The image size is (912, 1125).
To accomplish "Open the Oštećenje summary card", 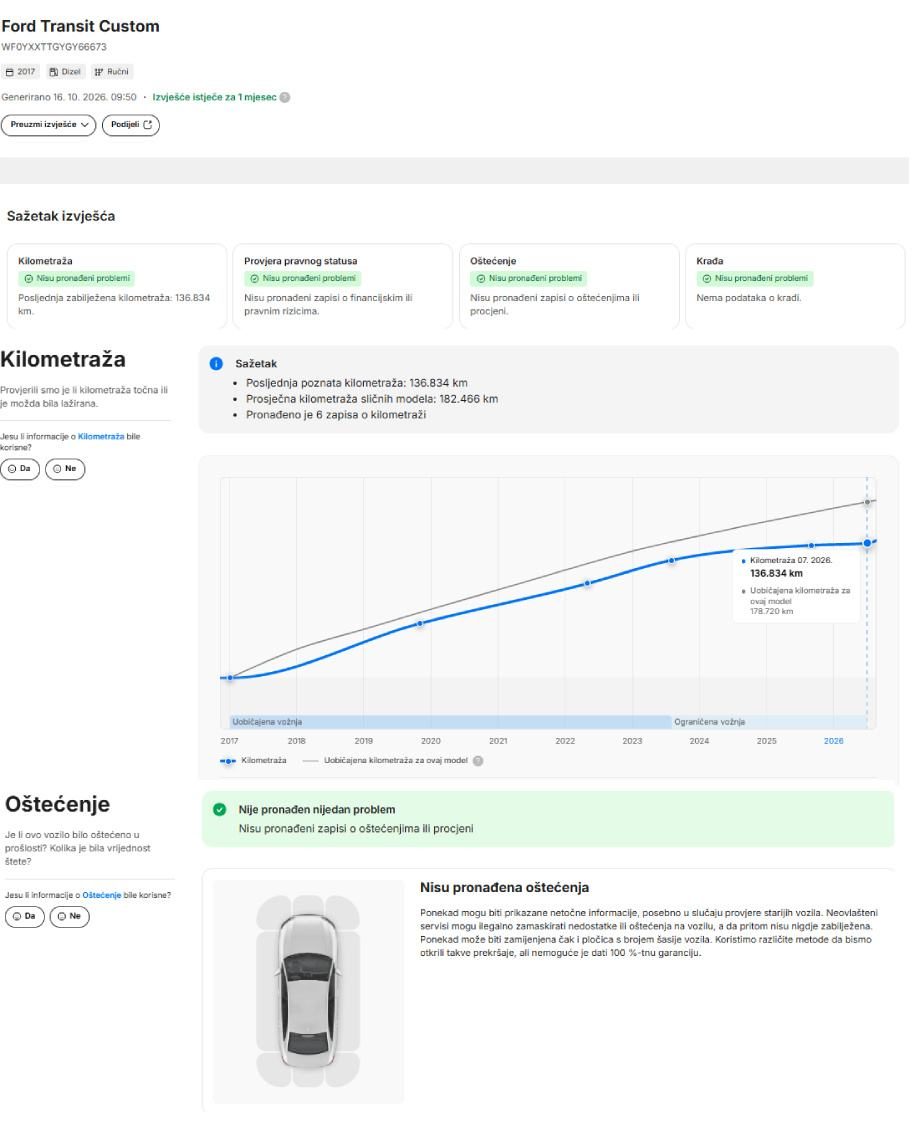I will [569, 286].
